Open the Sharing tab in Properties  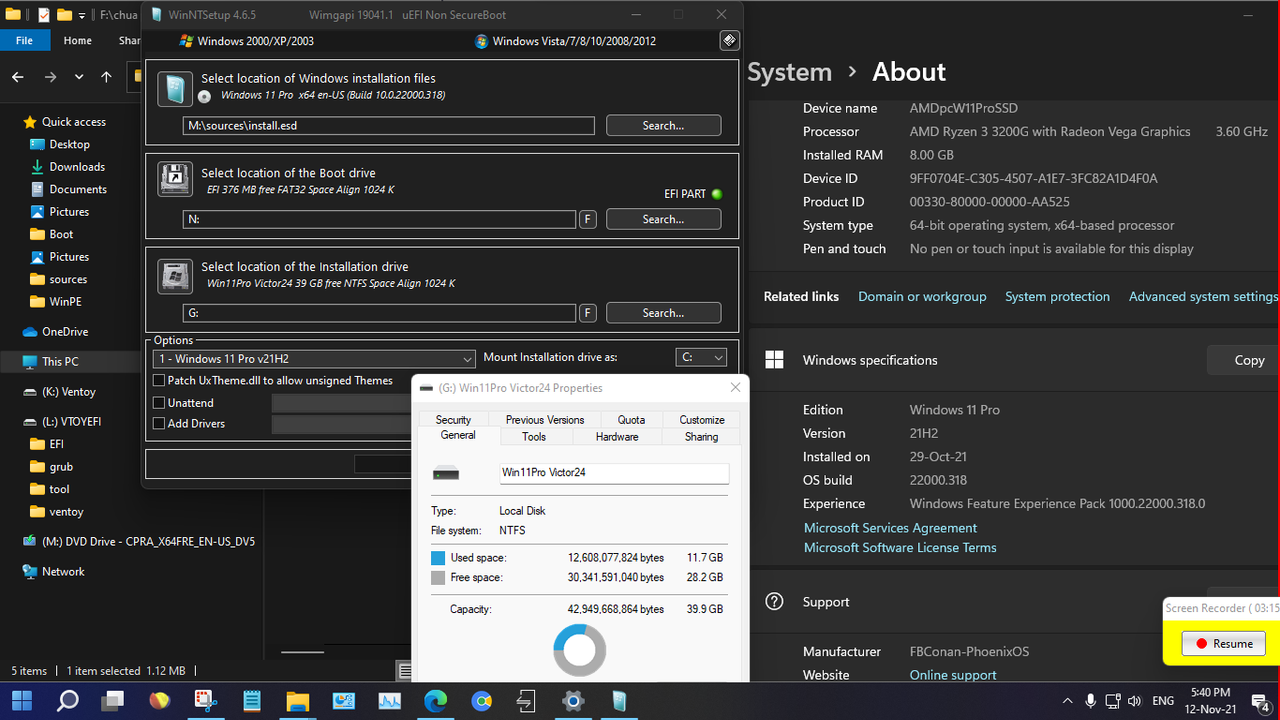point(701,437)
